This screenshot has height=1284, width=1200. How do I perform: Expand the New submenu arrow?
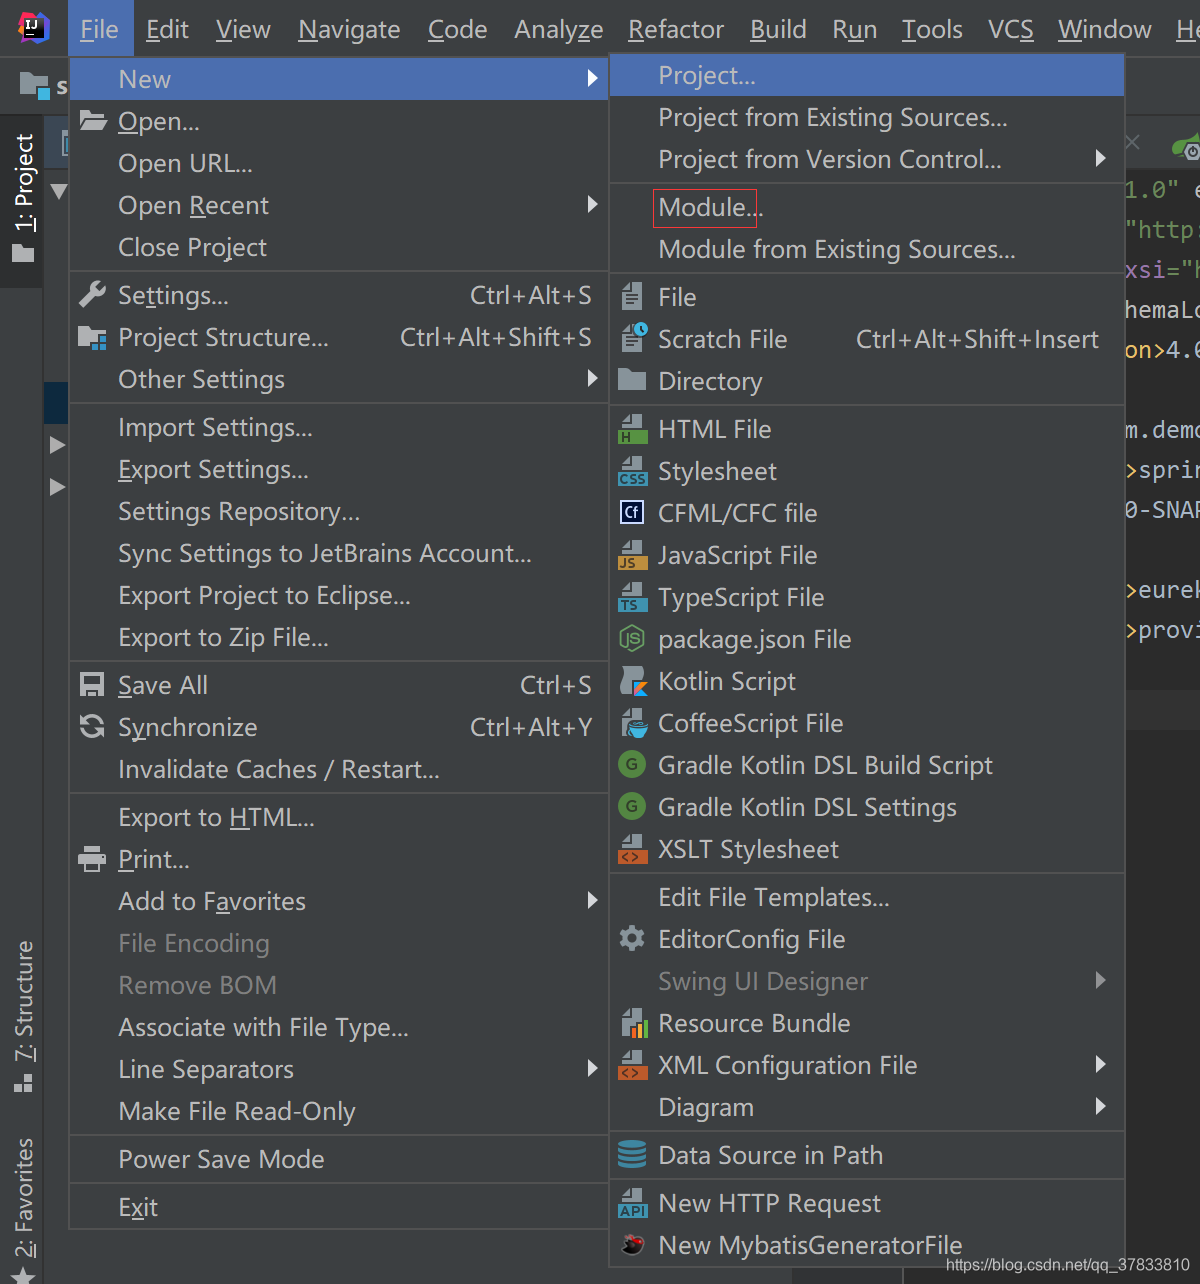click(x=592, y=78)
